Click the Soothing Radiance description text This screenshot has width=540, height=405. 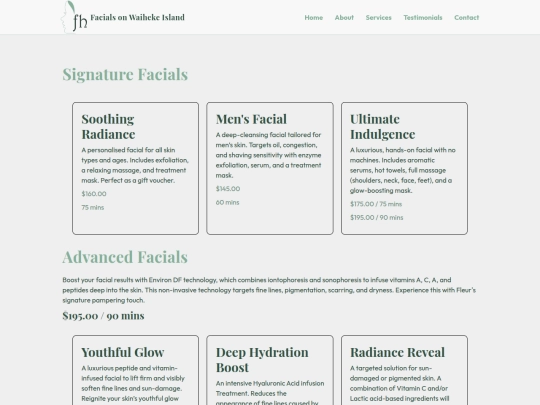click(x=135, y=165)
